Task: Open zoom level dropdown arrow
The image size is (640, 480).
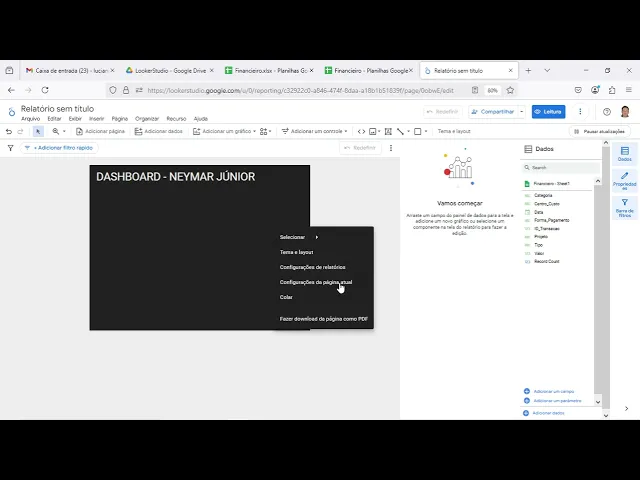Action: tap(64, 131)
